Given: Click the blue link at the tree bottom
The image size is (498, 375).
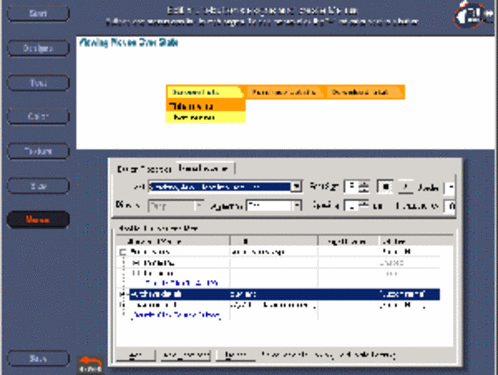Looking at the screenshot, I should point(176,315).
